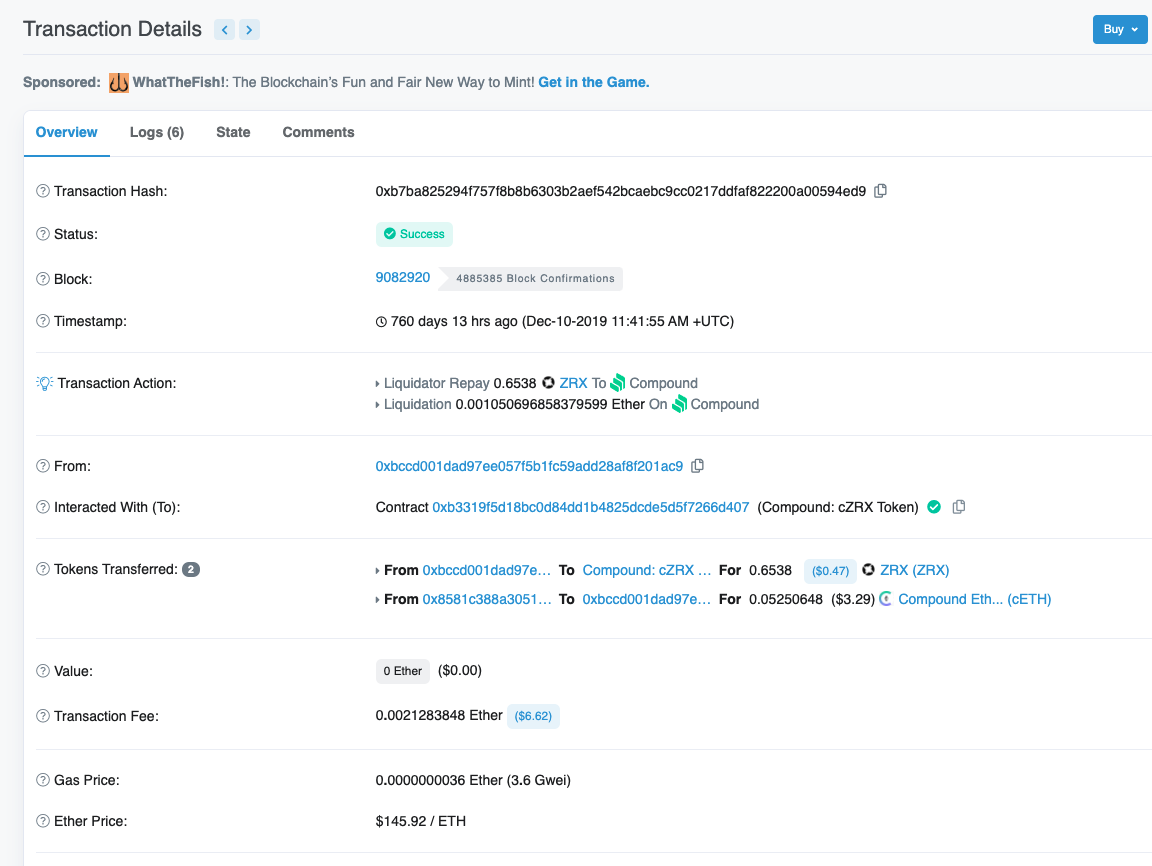Click help icon beside Timestamp
Screen dimensions: 1152x866
click(43, 321)
